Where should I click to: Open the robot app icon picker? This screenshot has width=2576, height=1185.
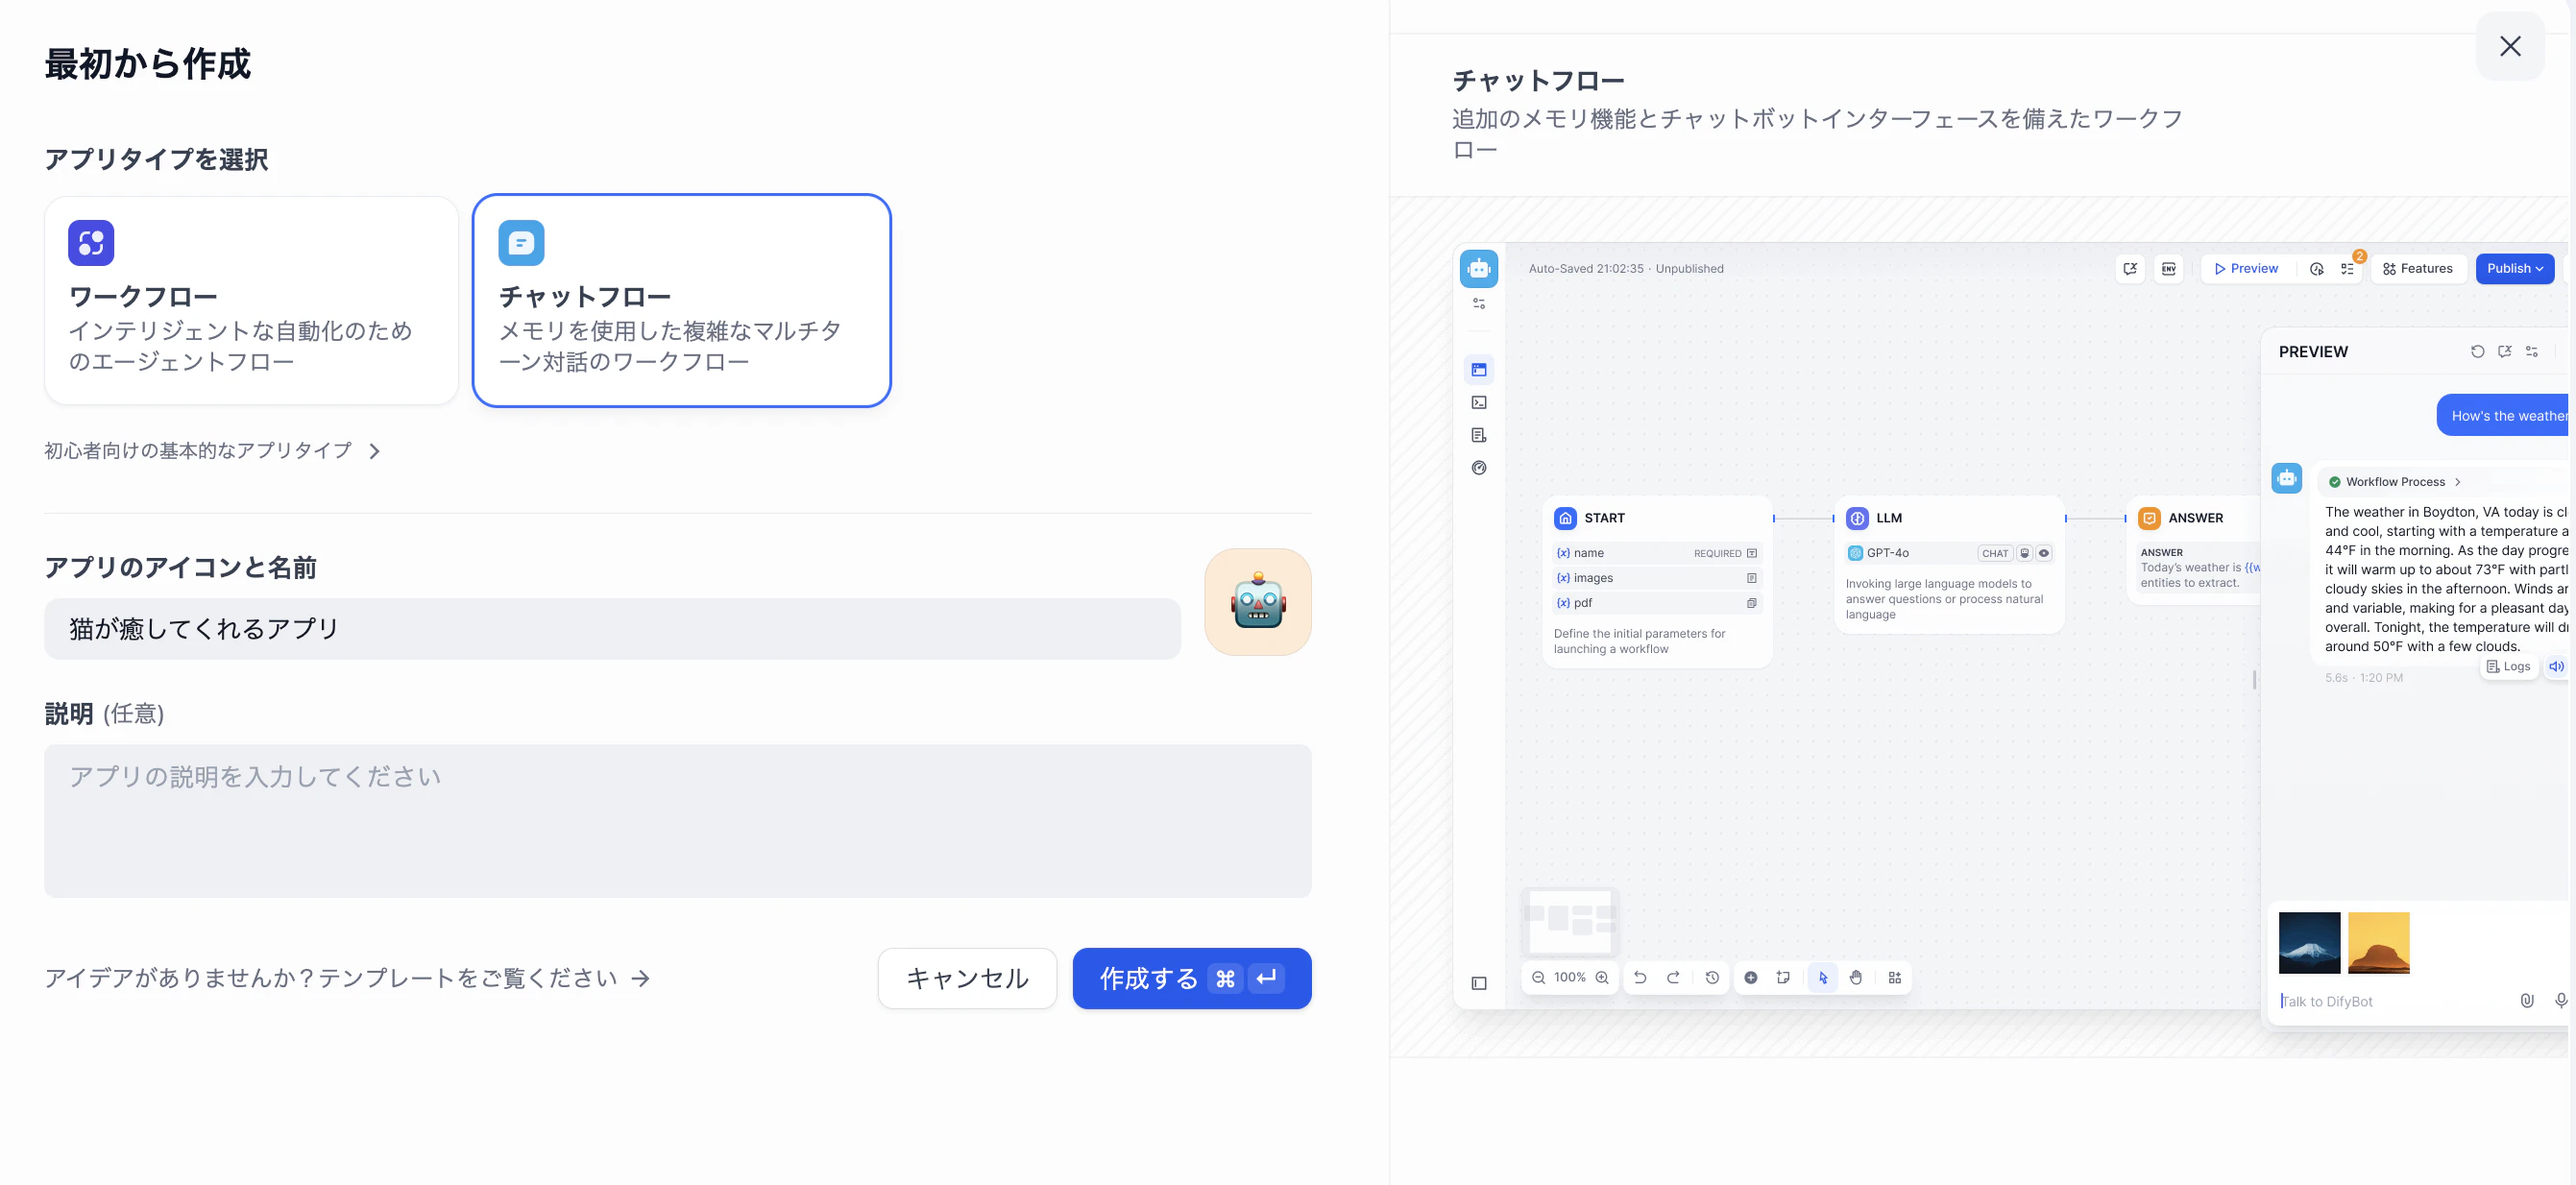click(1257, 602)
